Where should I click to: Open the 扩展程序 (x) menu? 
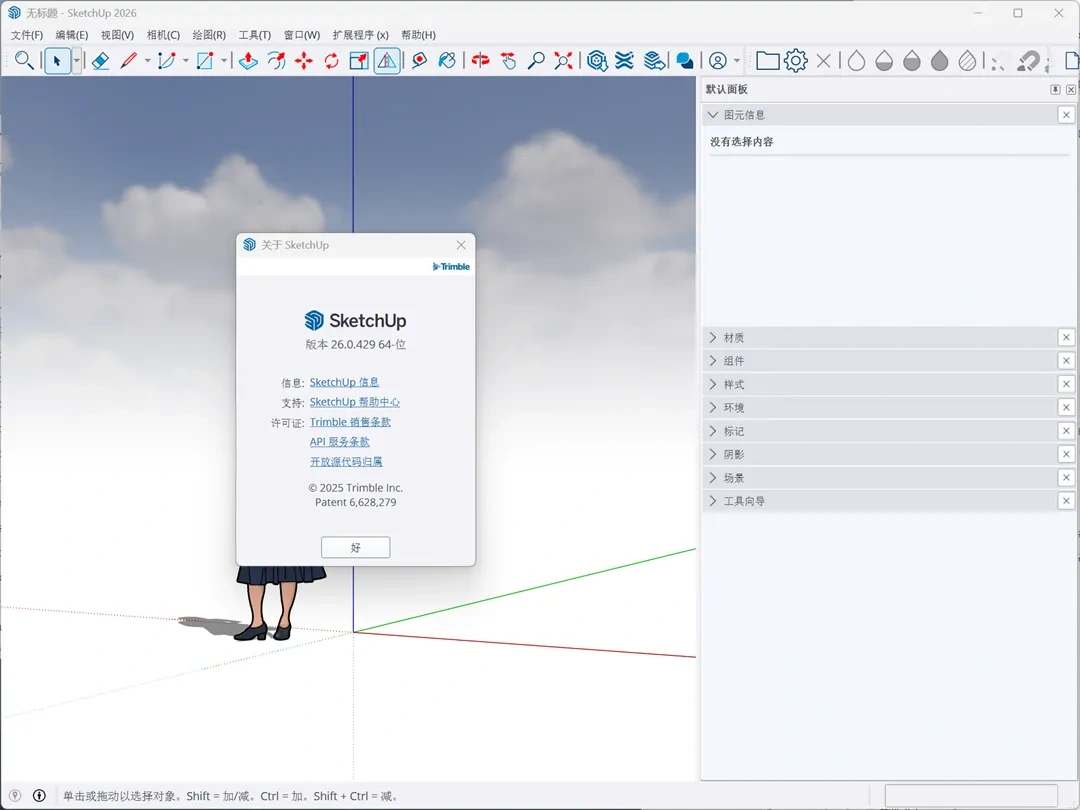click(361, 35)
